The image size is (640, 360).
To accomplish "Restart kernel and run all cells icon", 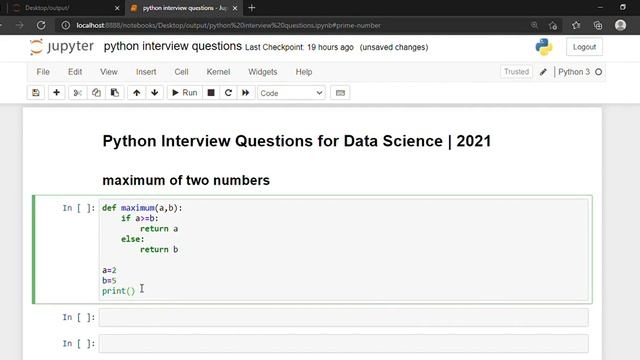I will [245, 93].
